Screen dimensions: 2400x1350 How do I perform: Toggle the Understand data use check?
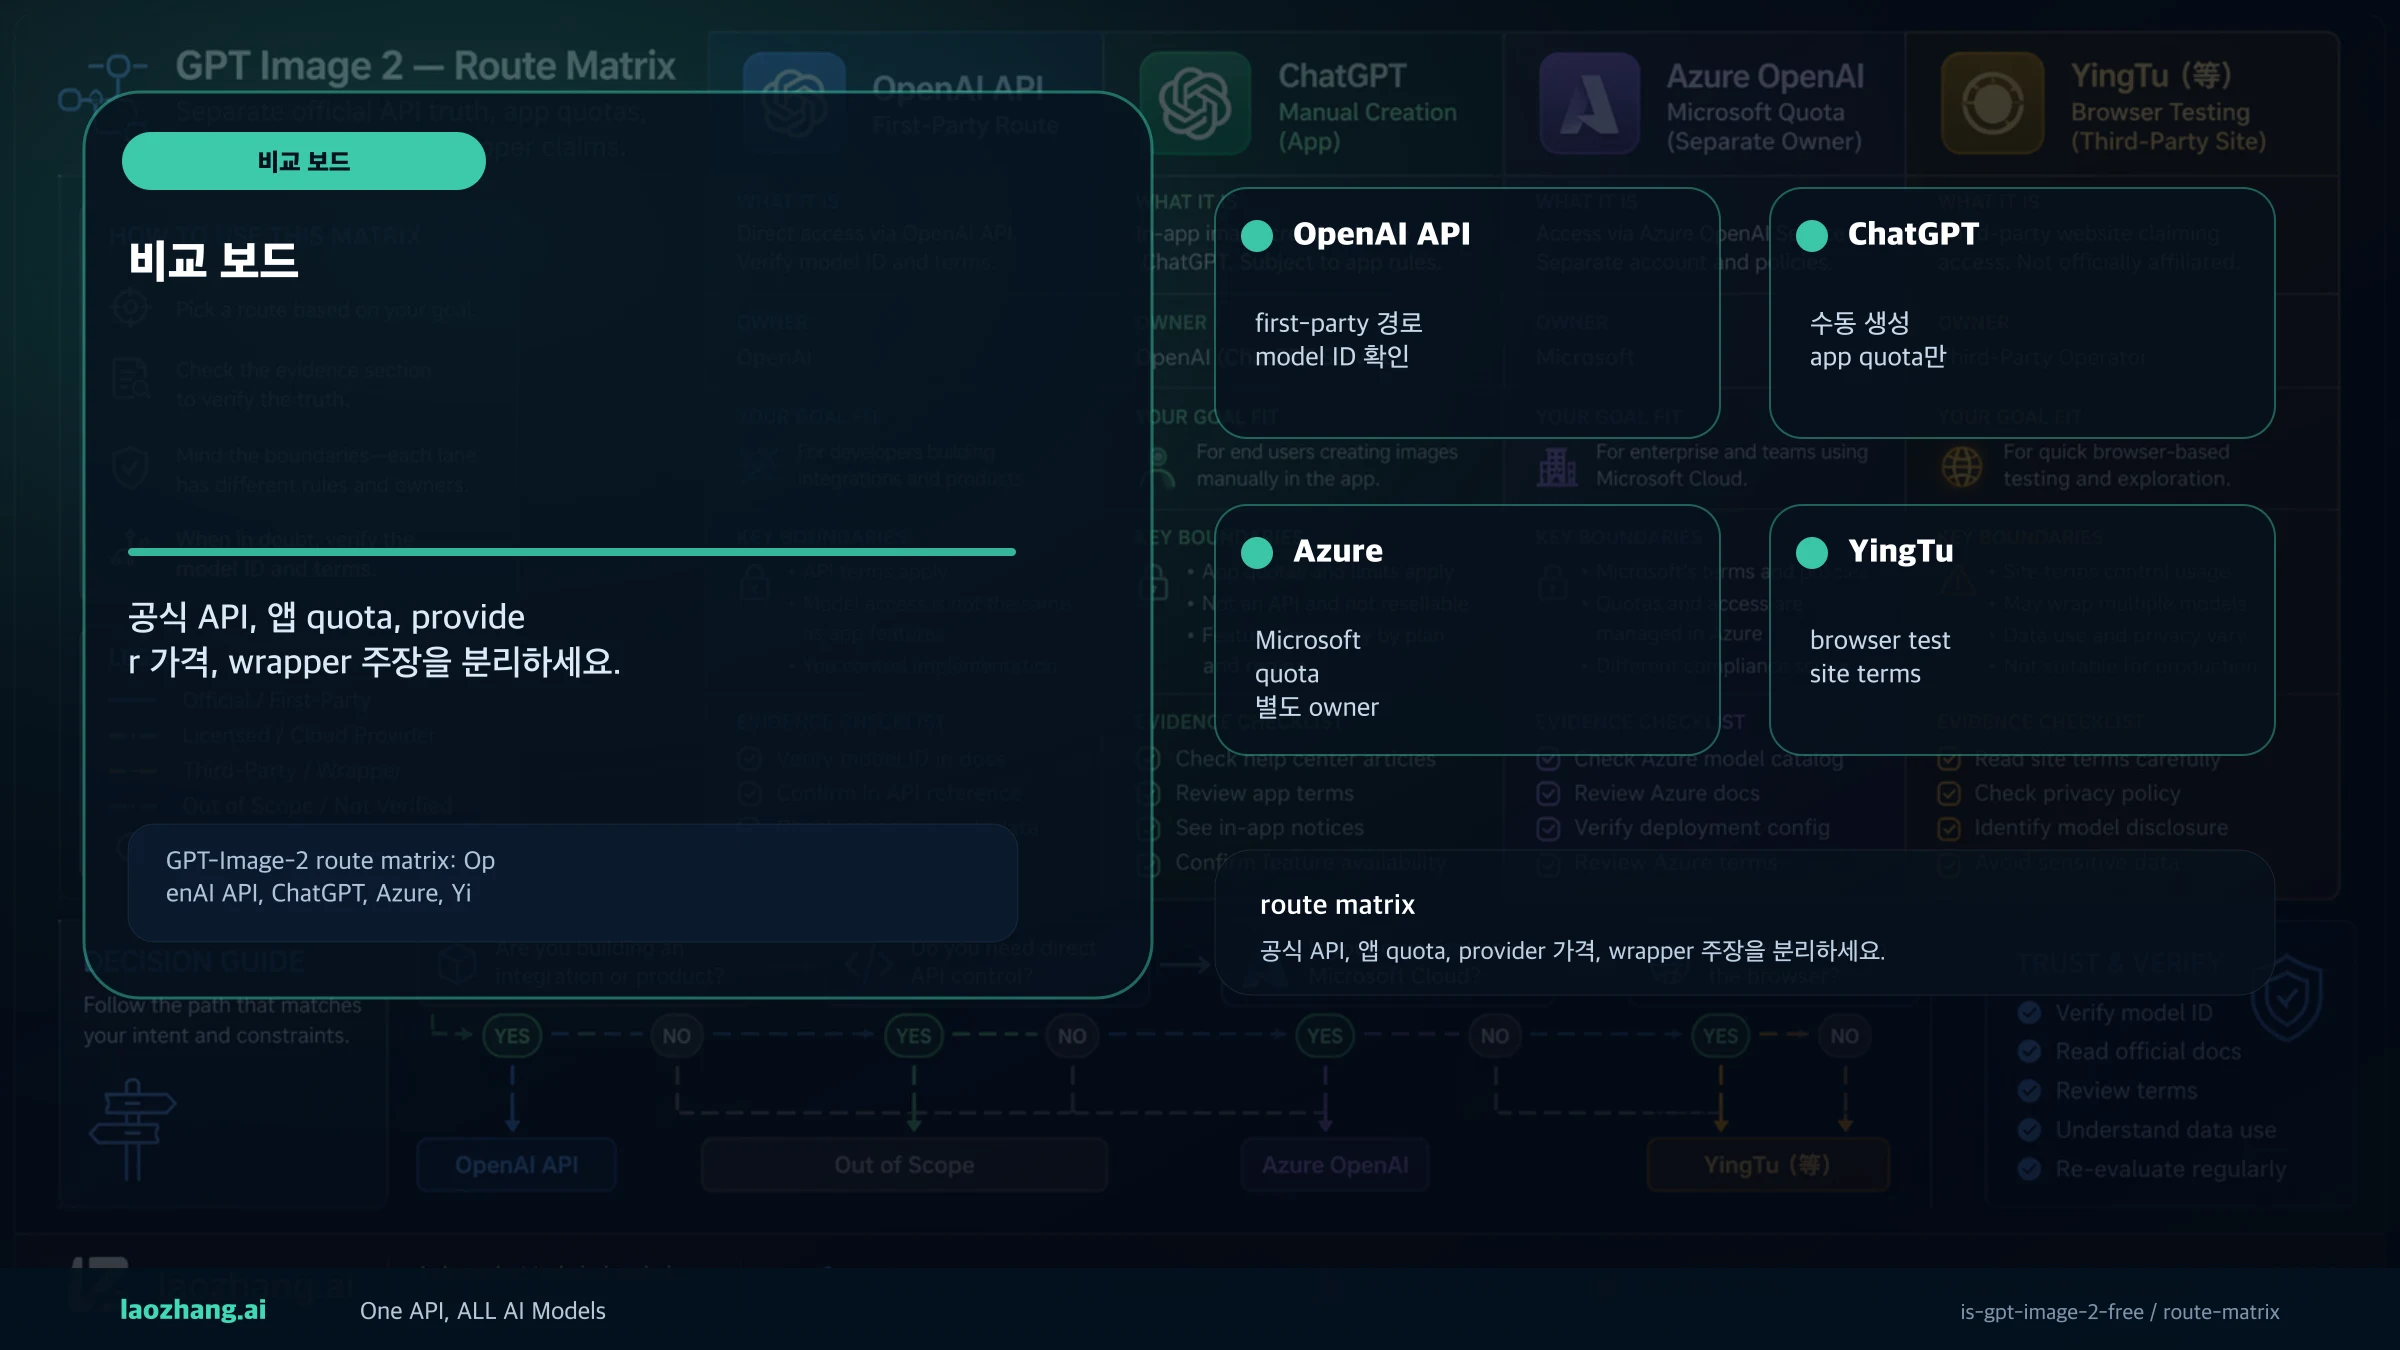click(x=2029, y=1130)
